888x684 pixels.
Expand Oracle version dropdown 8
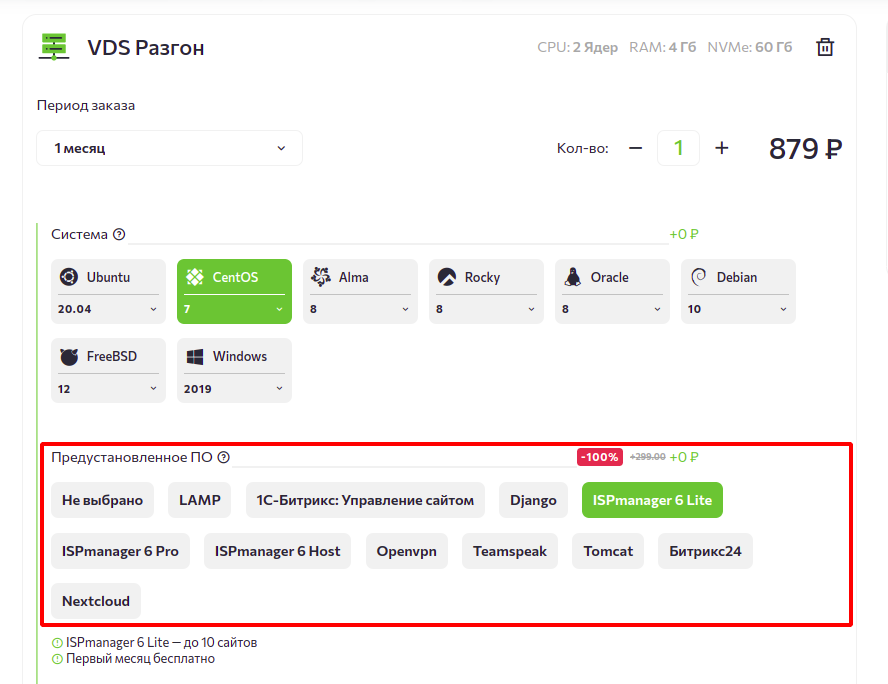point(612,309)
